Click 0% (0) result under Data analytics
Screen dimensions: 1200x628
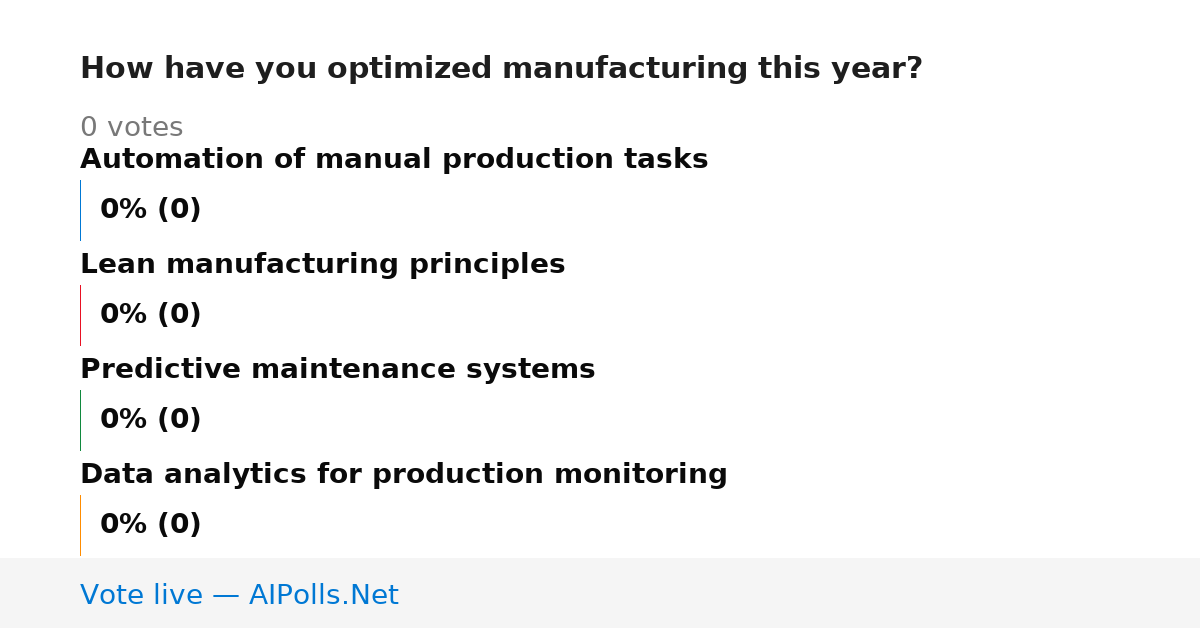click(x=151, y=525)
